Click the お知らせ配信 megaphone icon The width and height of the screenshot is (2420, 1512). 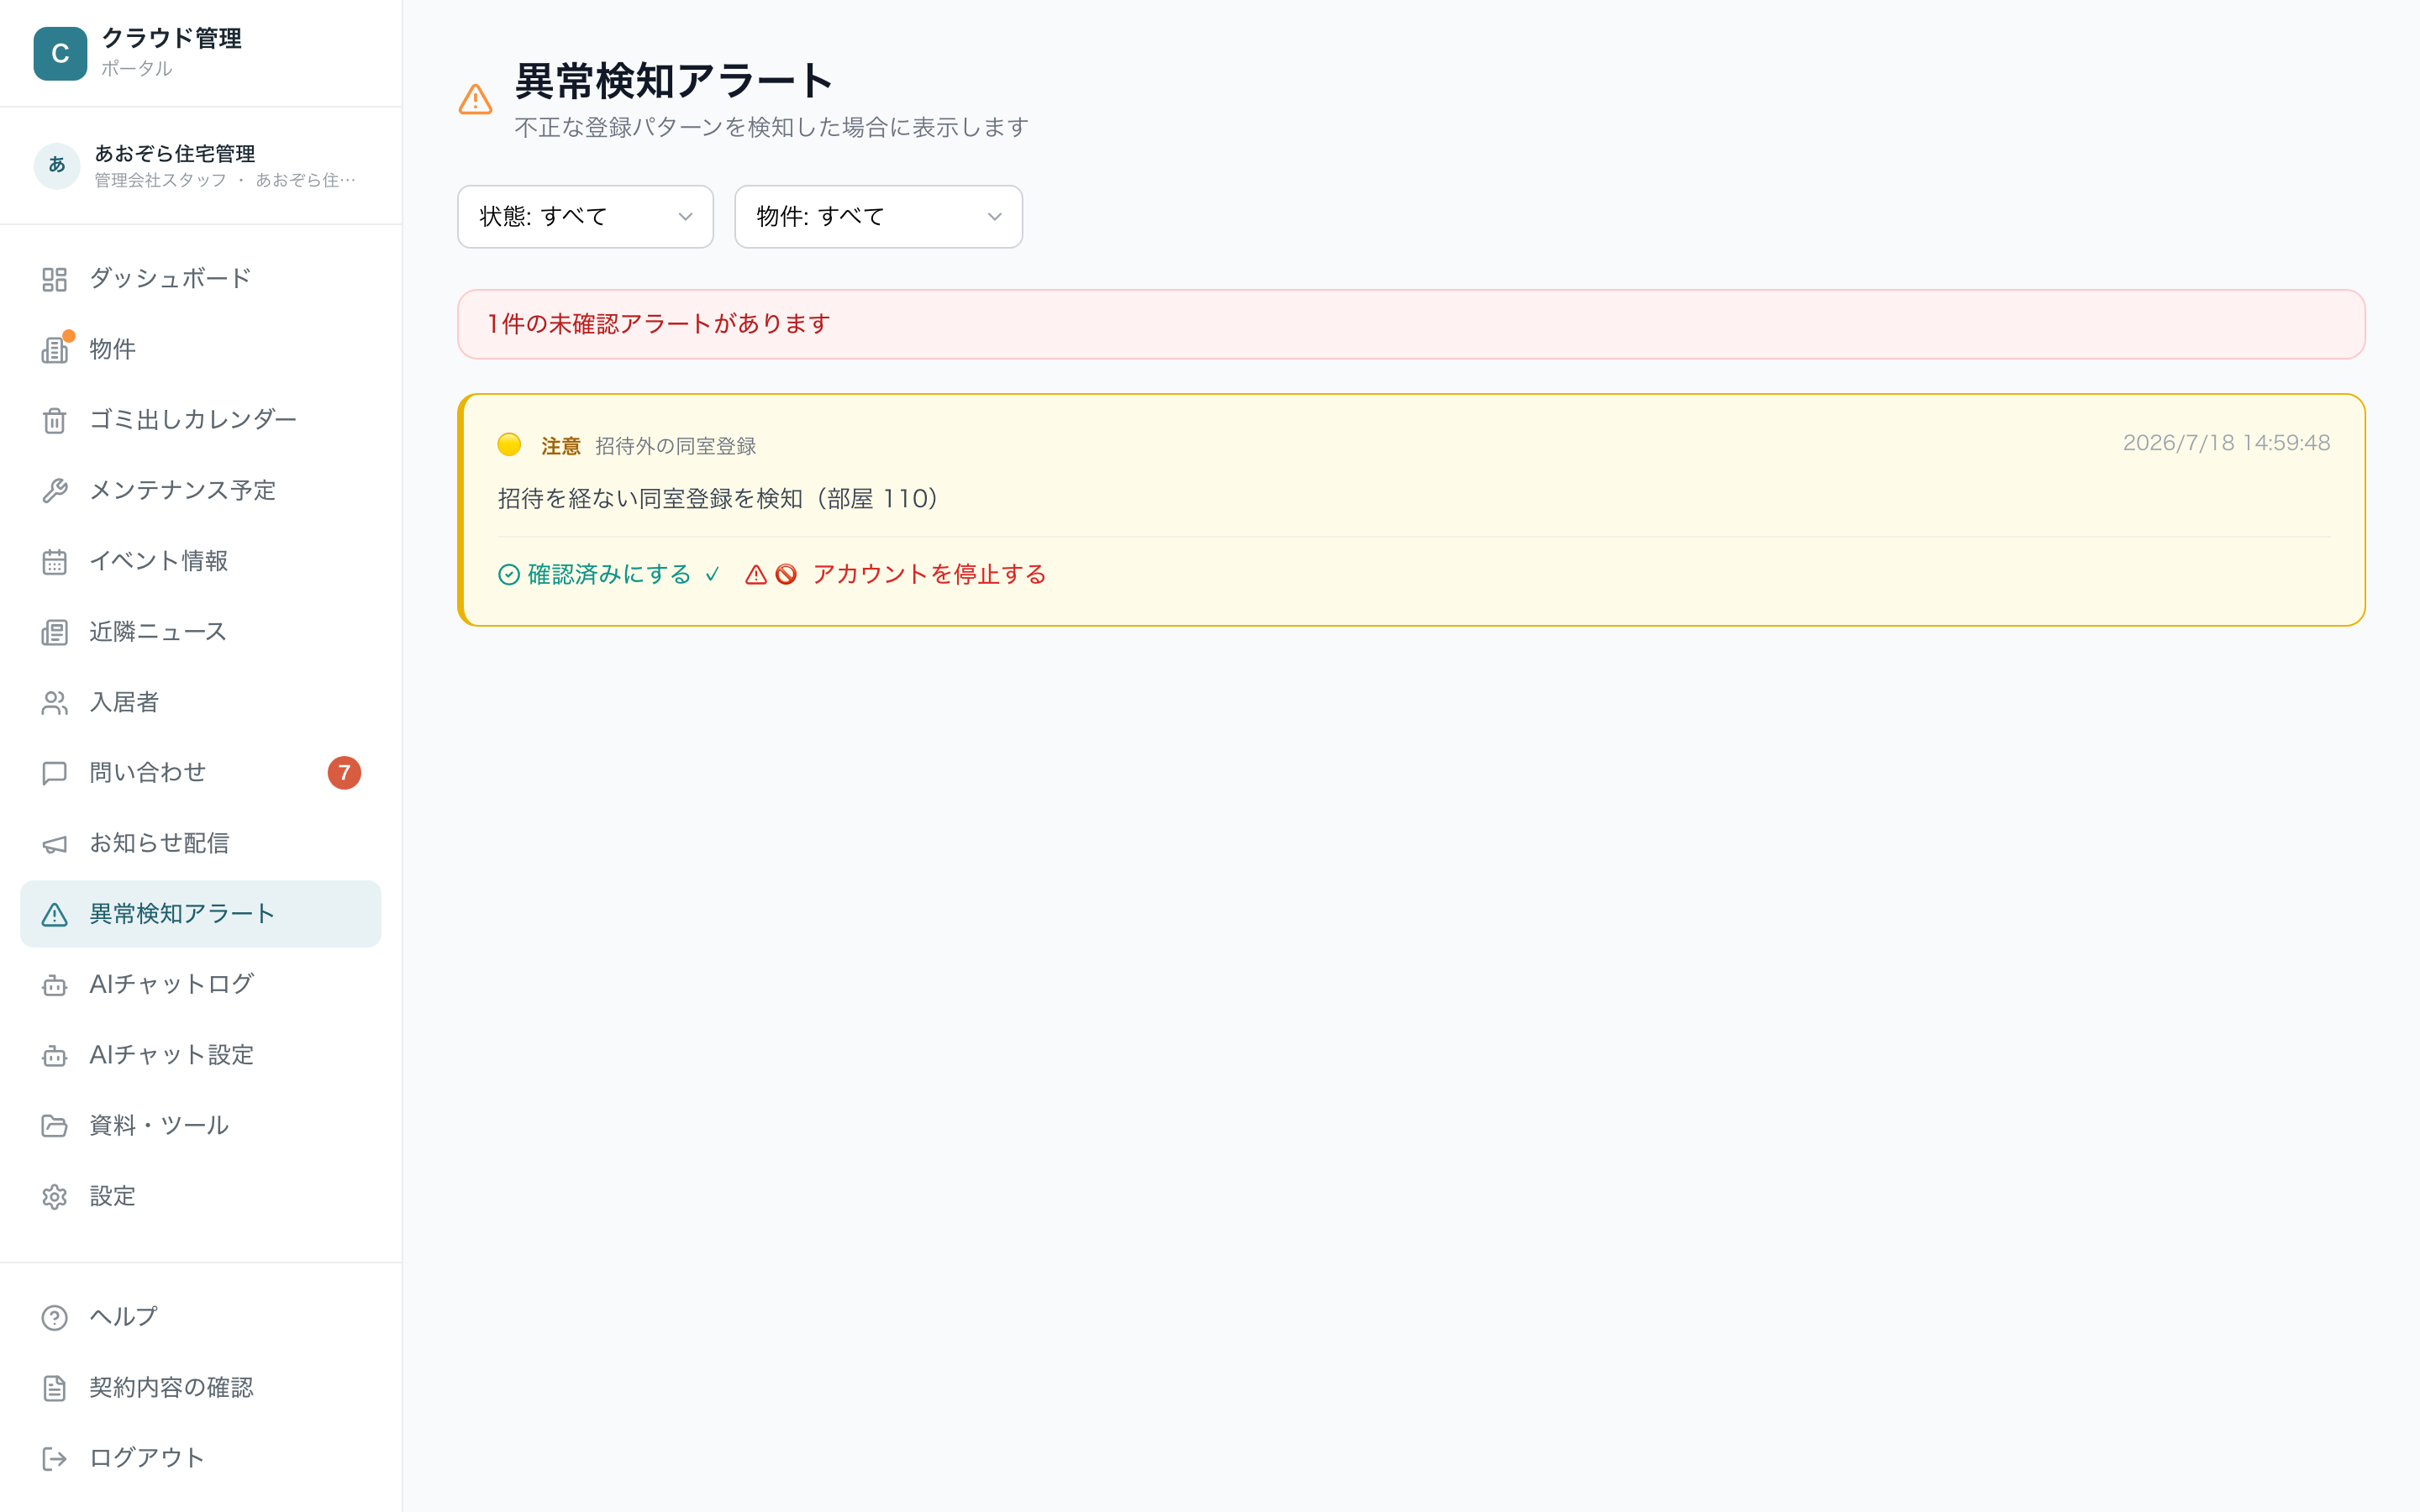click(x=54, y=844)
